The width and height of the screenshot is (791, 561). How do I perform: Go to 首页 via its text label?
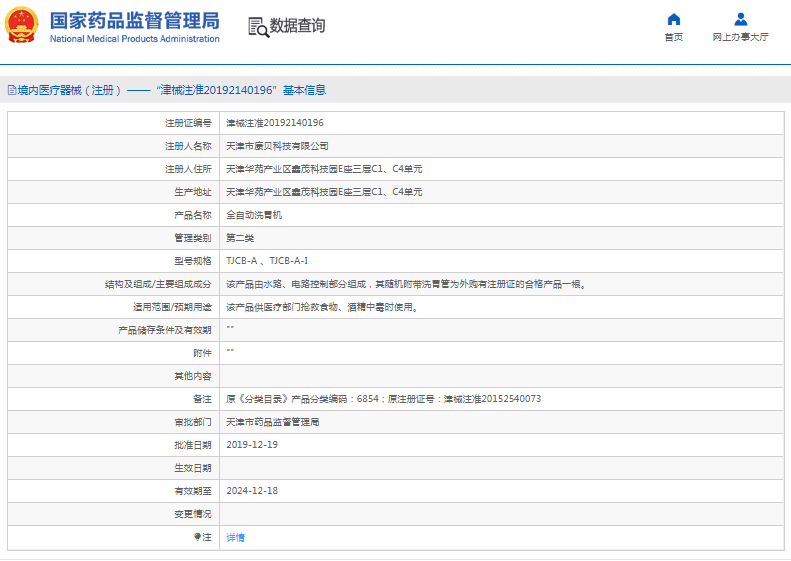click(x=673, y=37)
